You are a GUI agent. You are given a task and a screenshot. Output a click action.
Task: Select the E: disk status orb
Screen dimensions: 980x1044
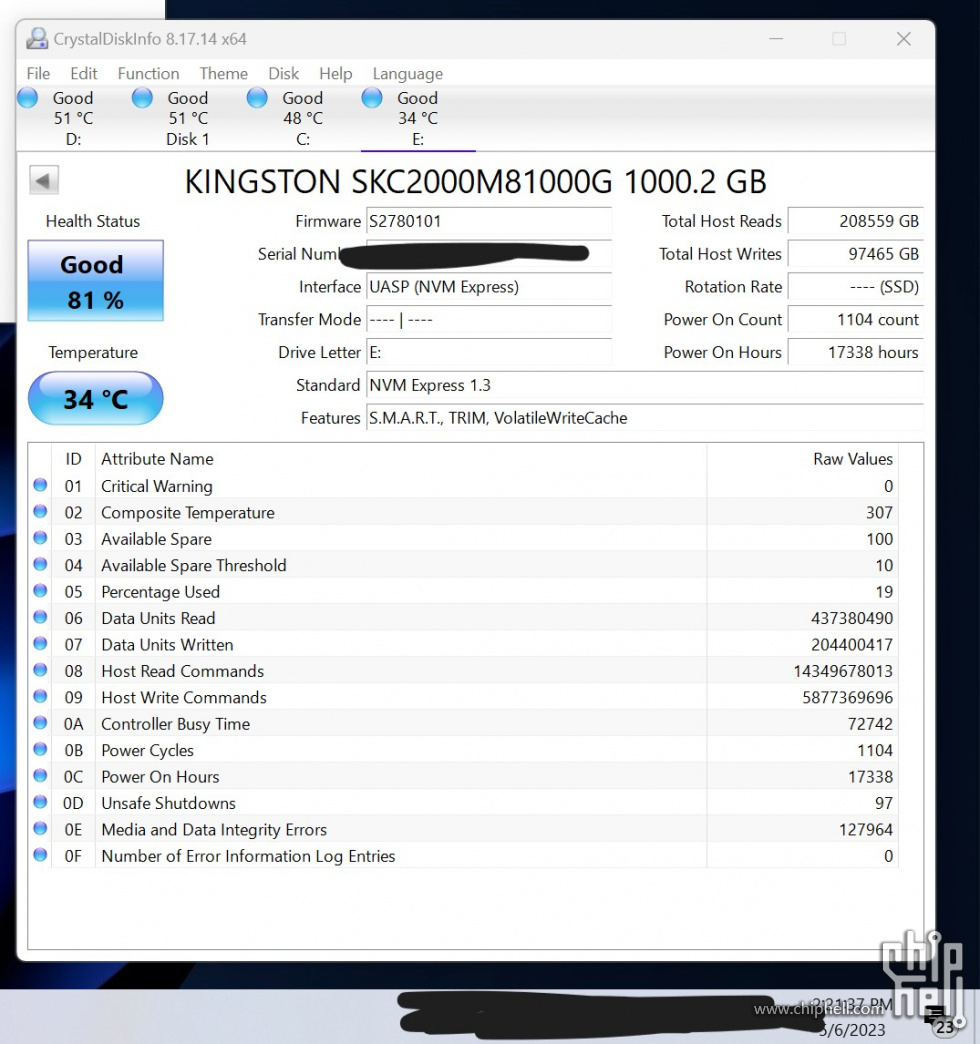(372, 98)
